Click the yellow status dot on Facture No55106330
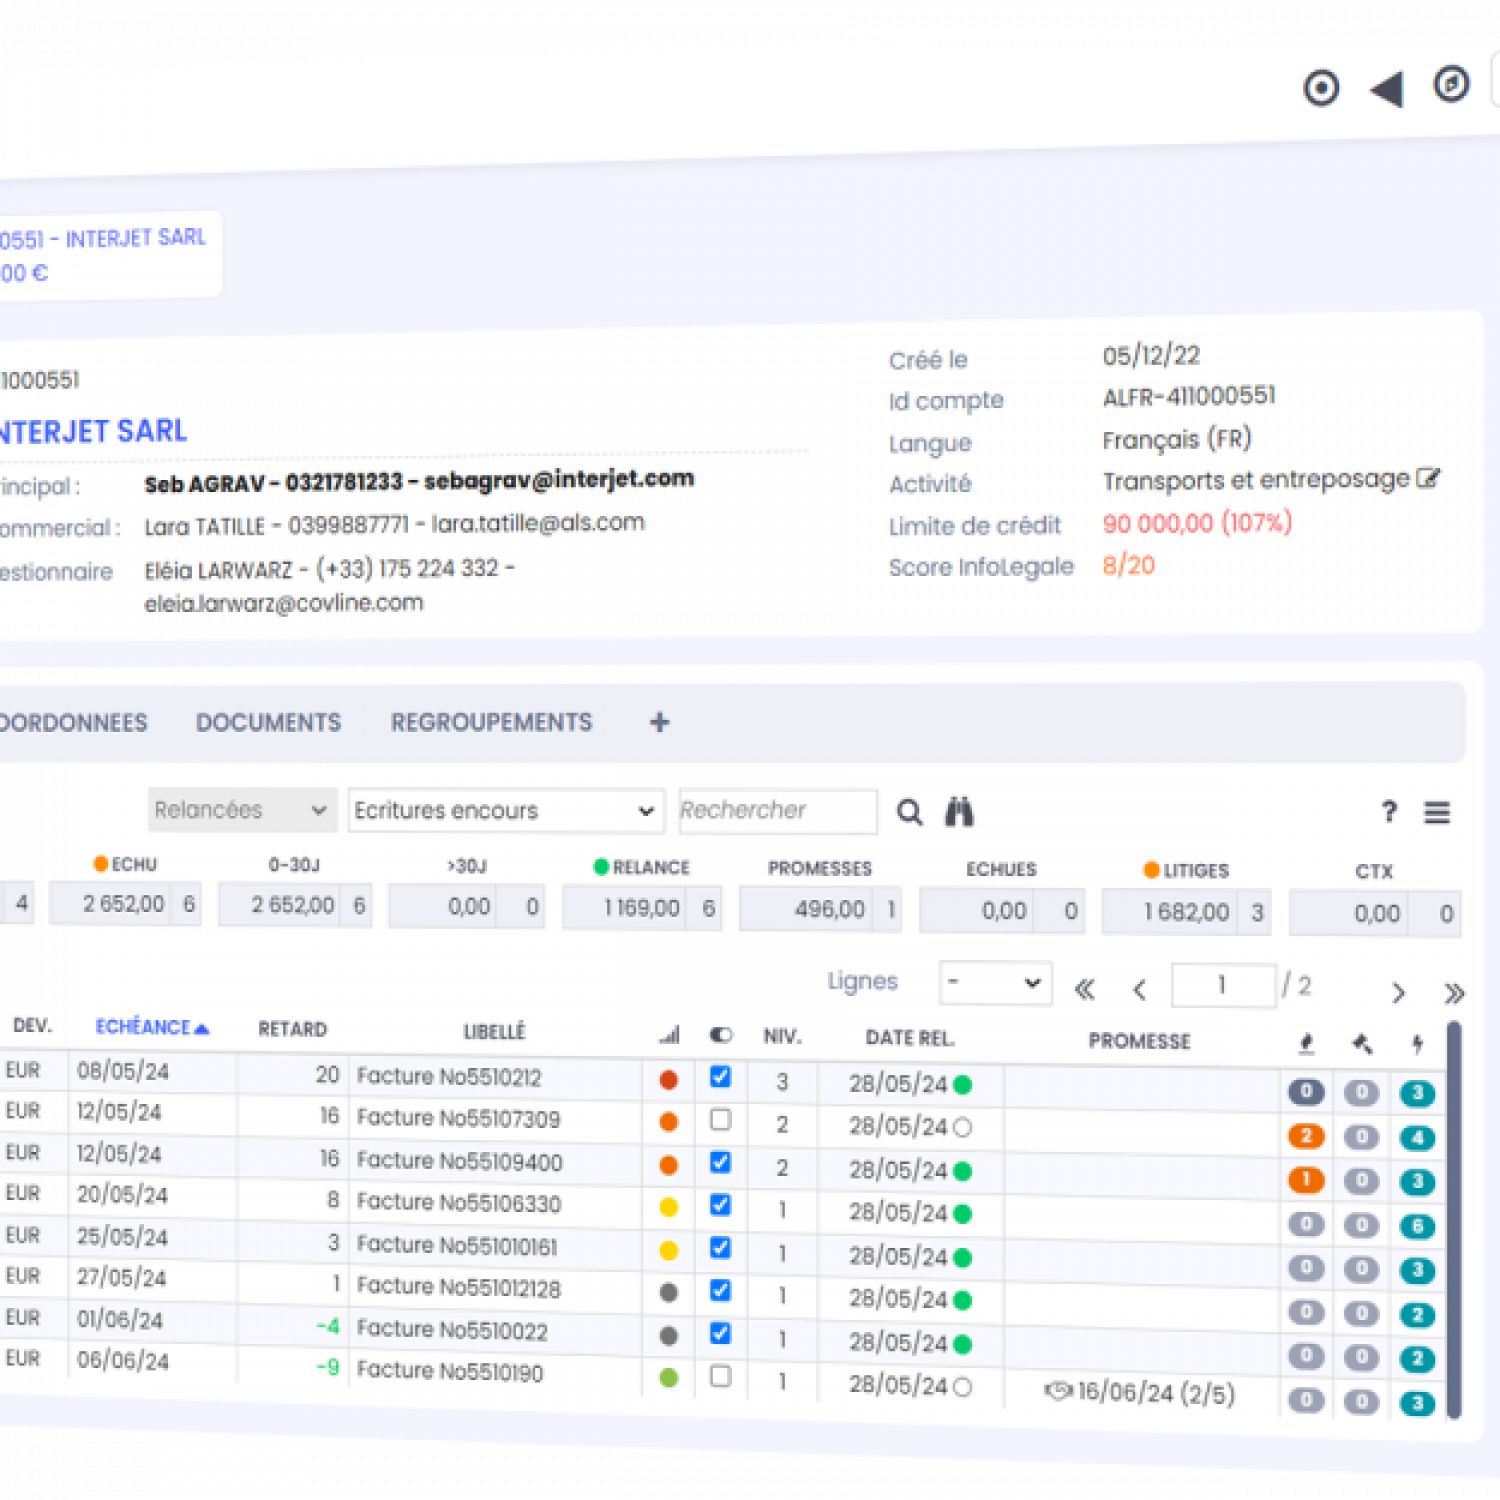This screenshot has height=1500, width=1500. (x=669, y=1208)
